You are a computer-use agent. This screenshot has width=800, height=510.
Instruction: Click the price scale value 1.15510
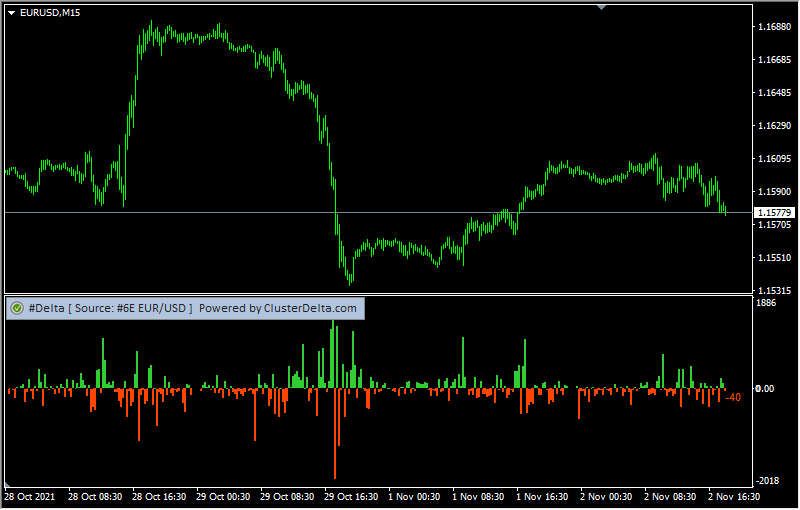[774, 258]
